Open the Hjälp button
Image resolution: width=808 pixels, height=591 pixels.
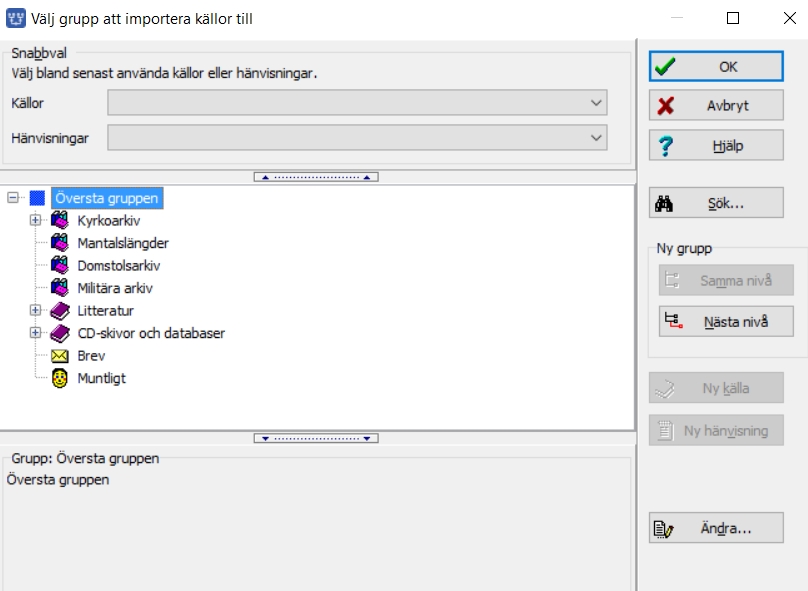716,145
